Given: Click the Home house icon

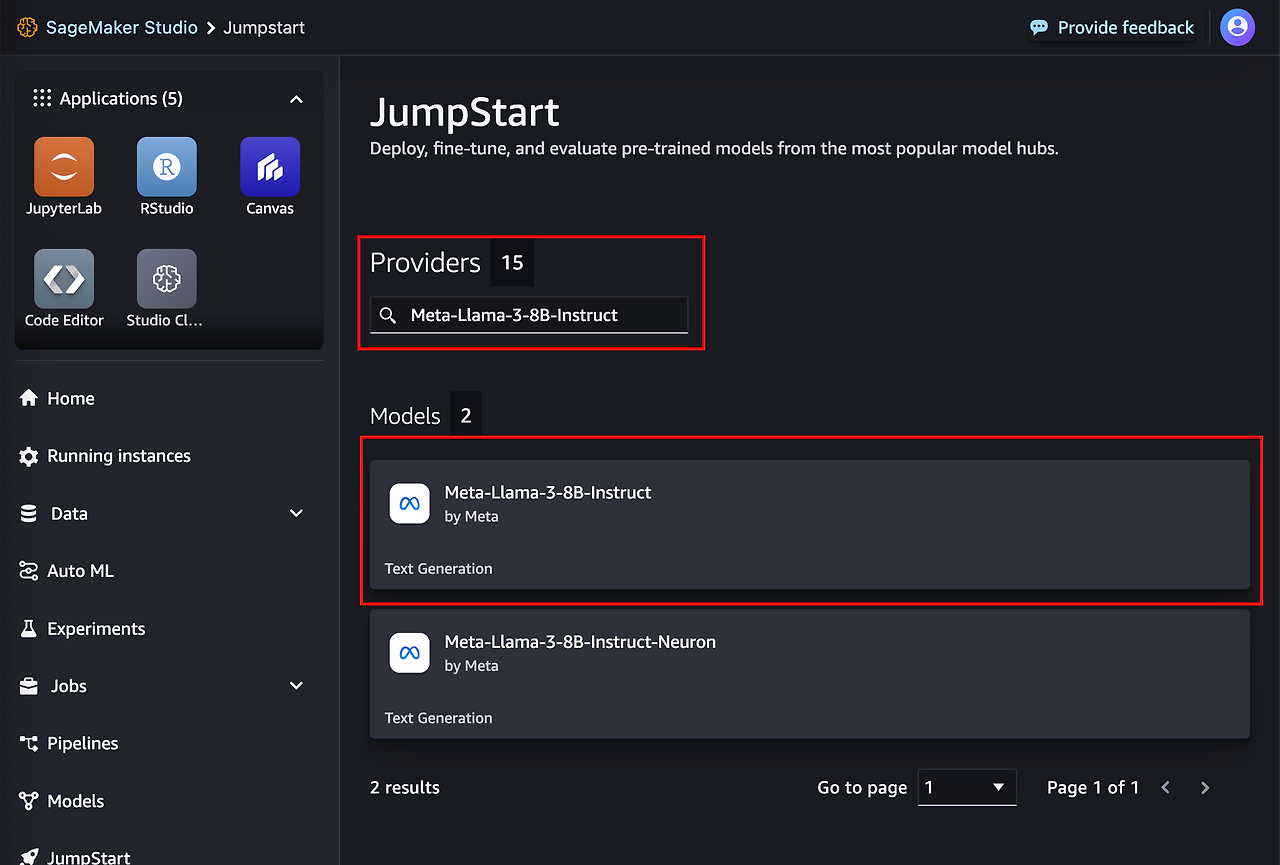Looking at the screenshot, I should click(29, 398).
